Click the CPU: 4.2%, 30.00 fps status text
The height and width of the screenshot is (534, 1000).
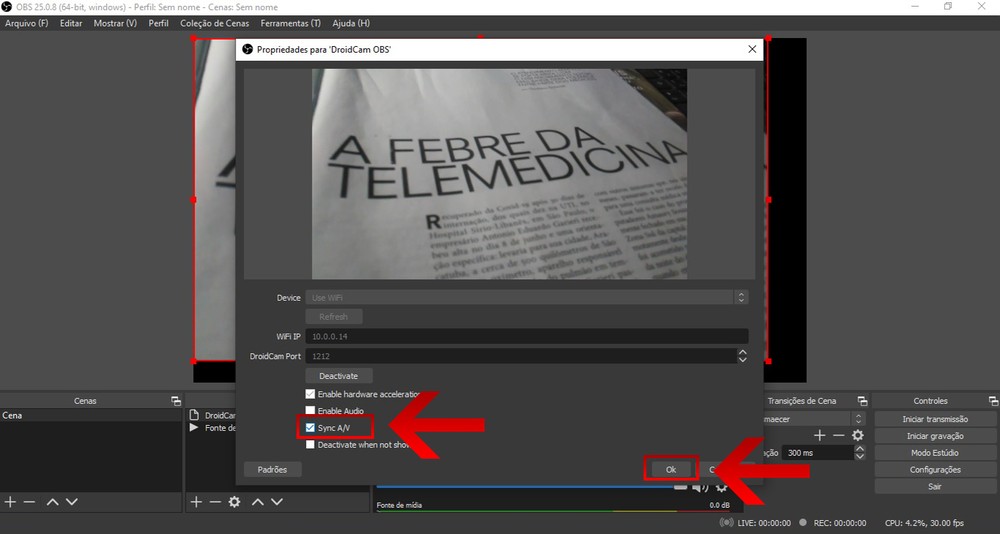point(924,523)
